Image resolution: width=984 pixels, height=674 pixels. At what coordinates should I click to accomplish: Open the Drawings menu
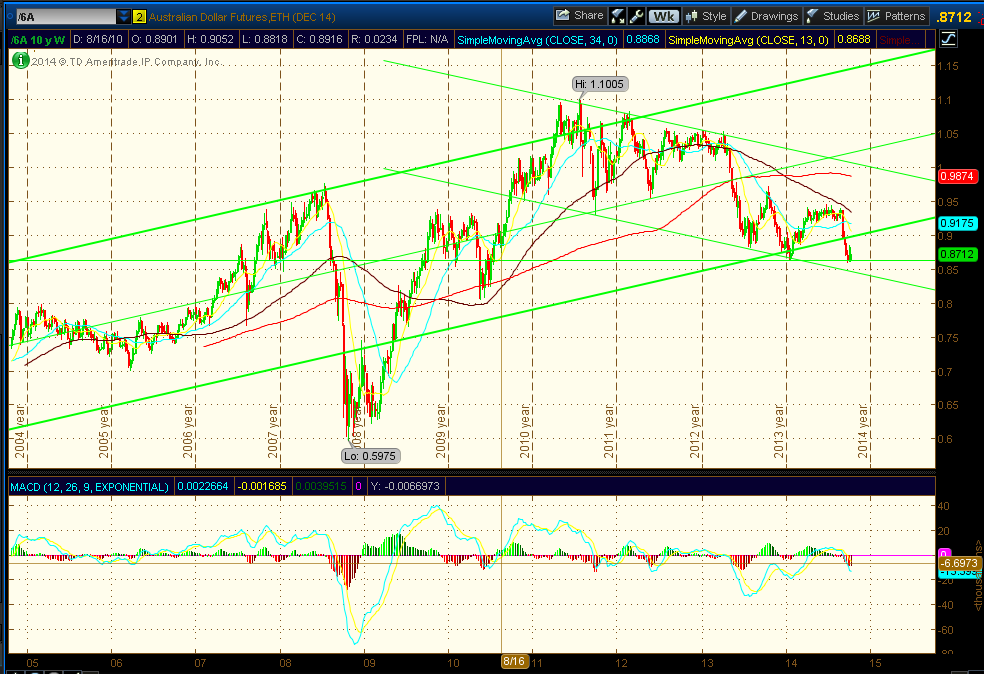767,16
